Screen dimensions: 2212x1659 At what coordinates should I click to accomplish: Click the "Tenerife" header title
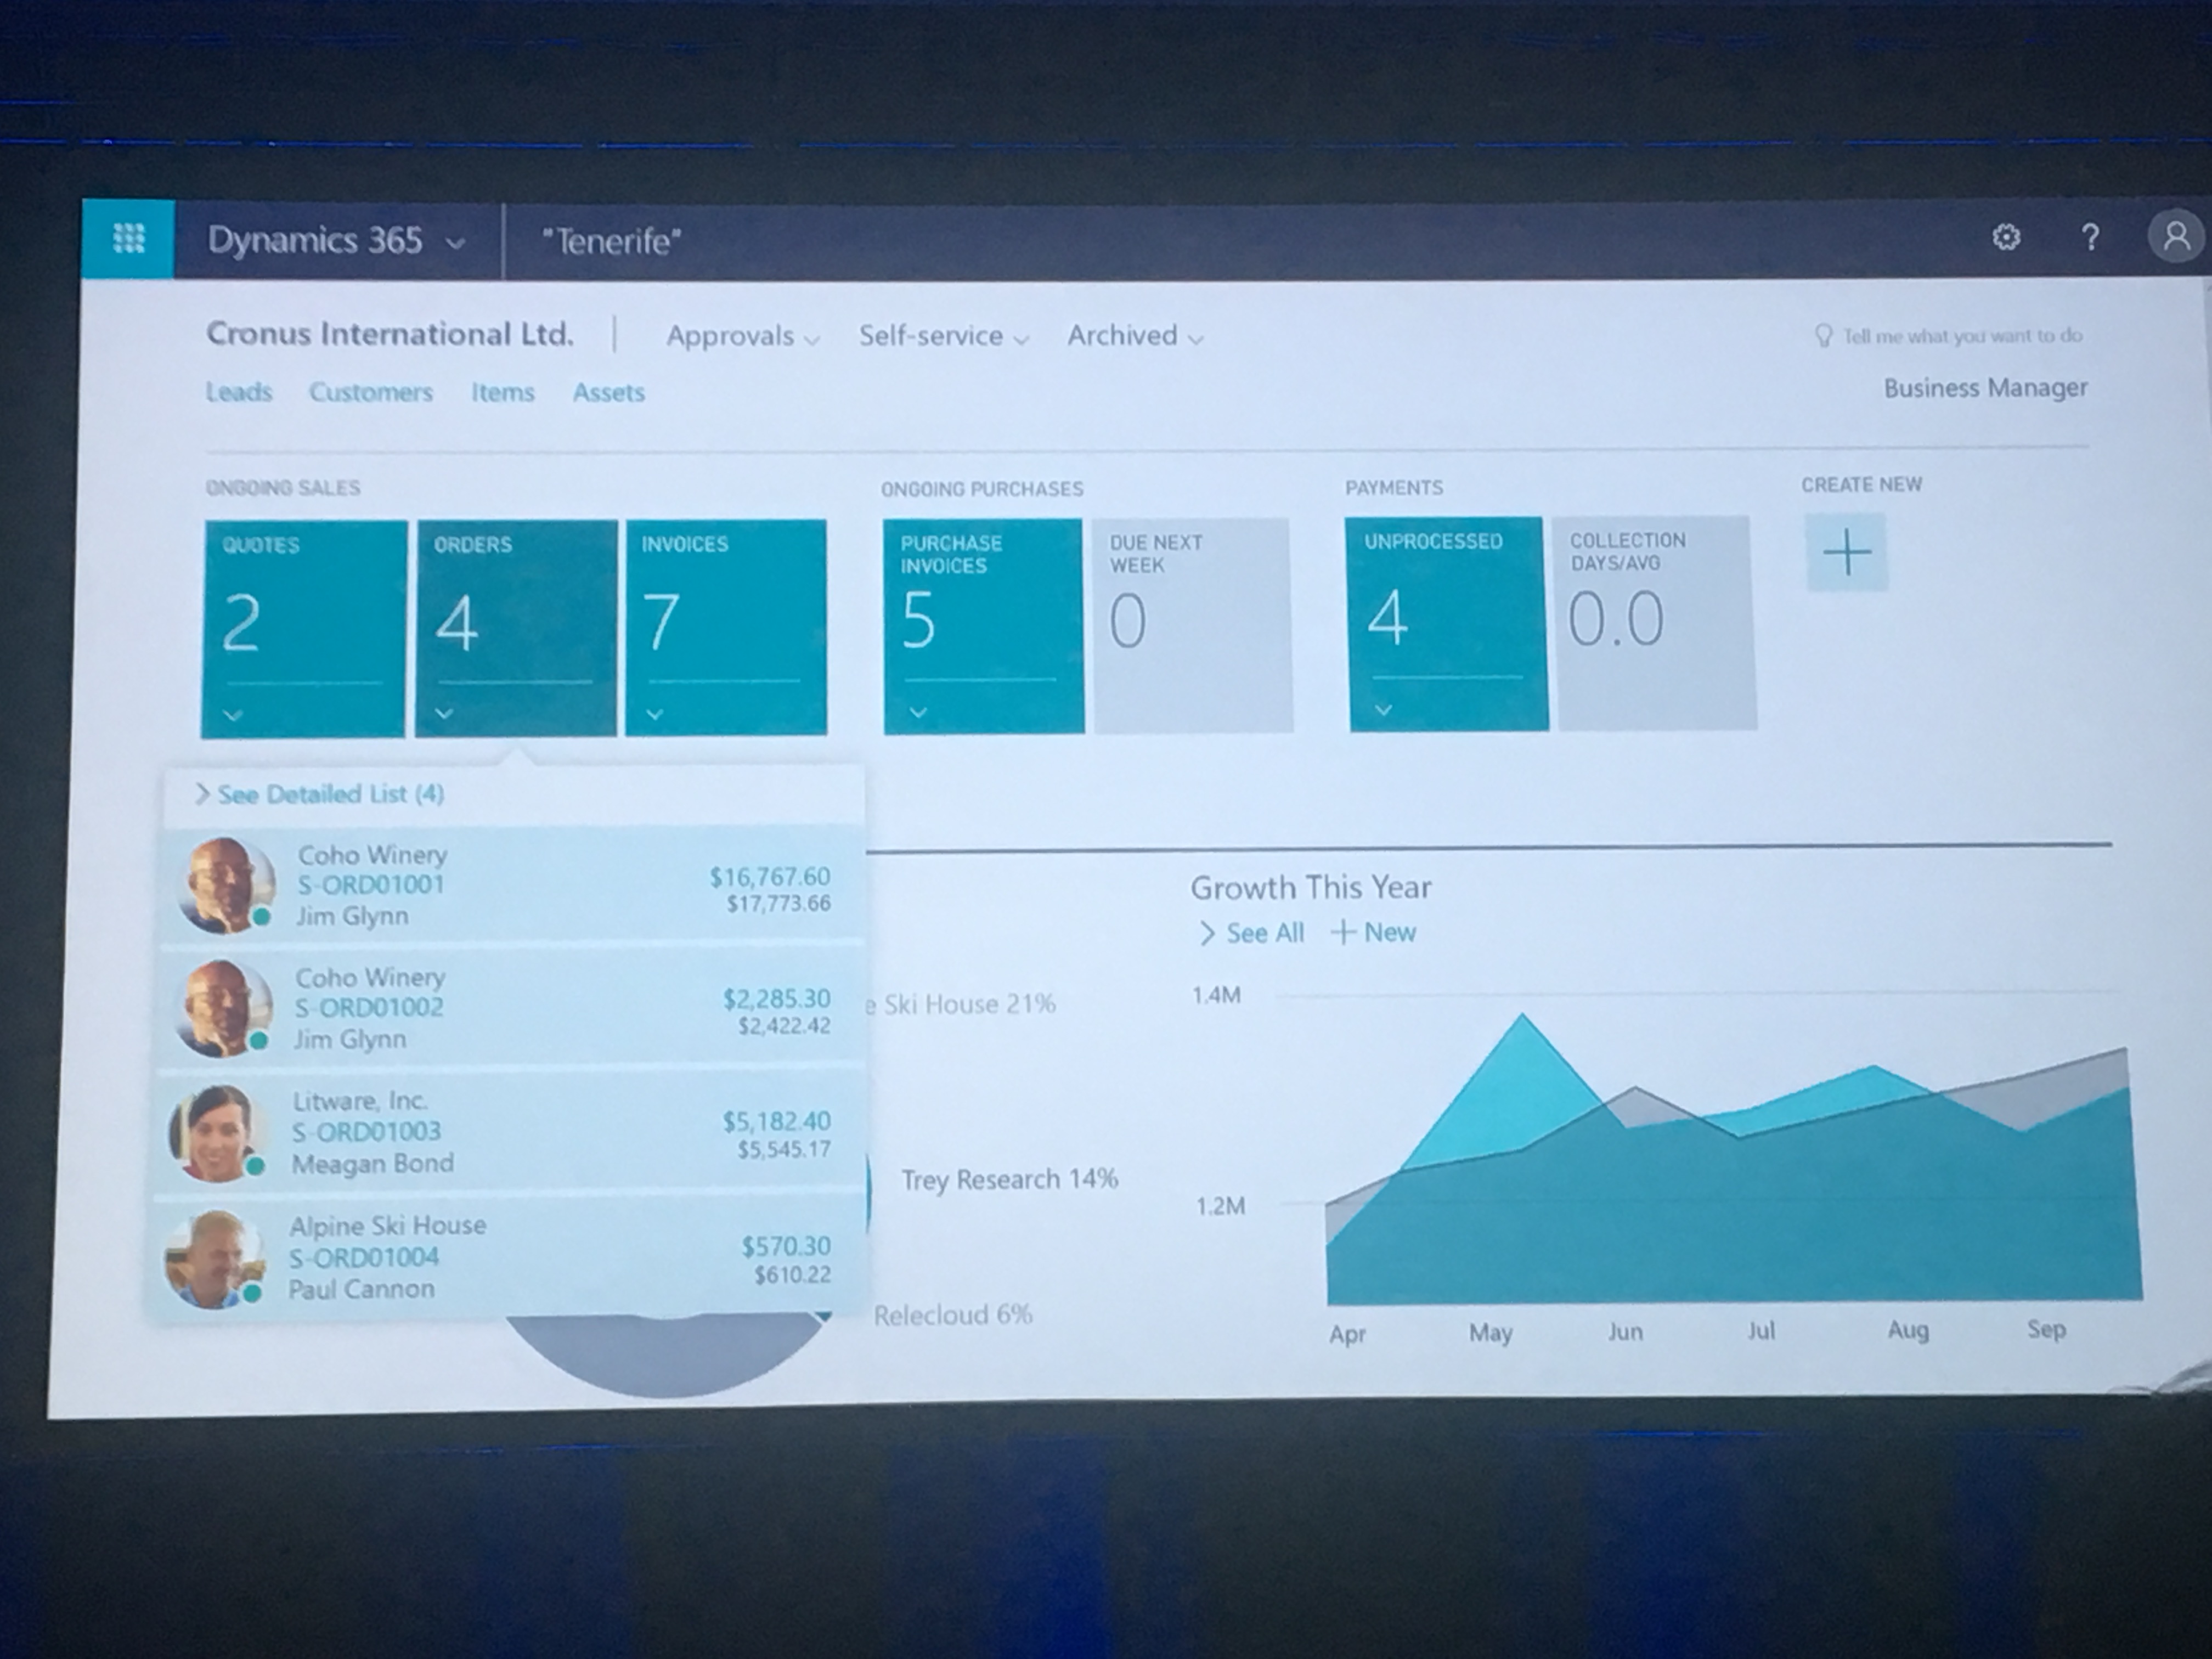point(611,241)
